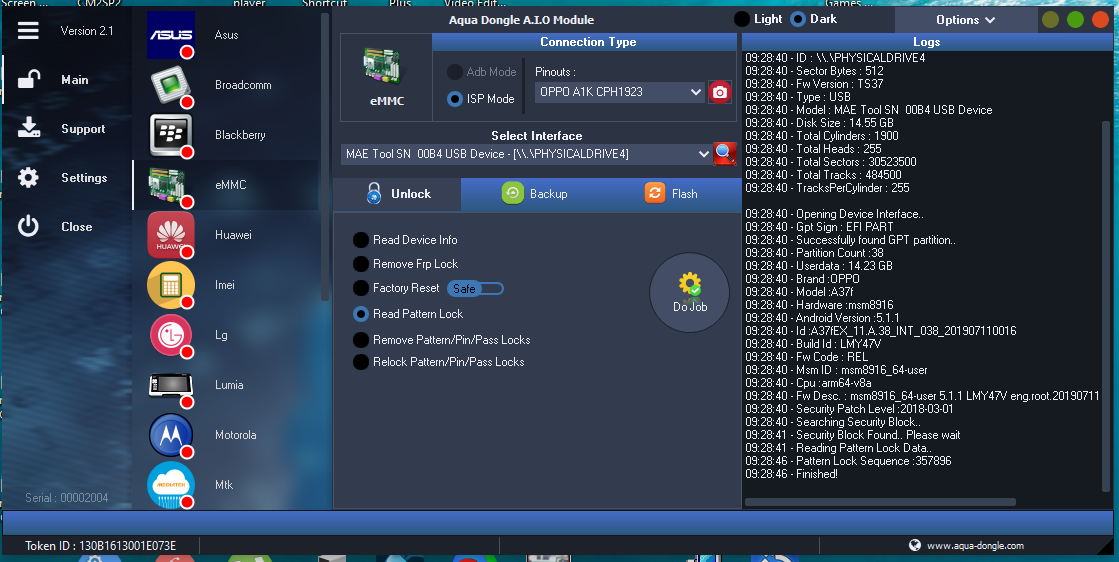
Task: Click the magnifier search interface icon
Action: click(724, 153)
